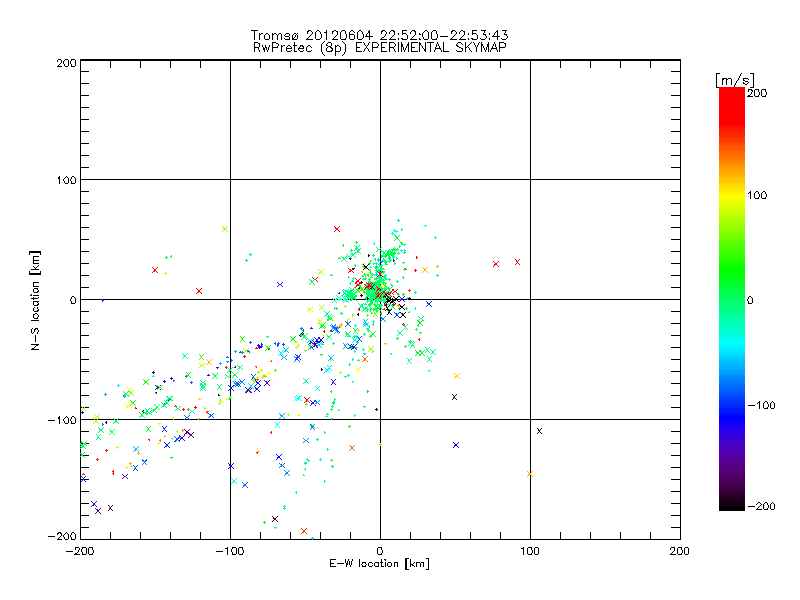Image resolution: width=800 pixels, height=600 pixels.
Task: Click the red X marker near E-W -150
Action: [x=155, y=270]
